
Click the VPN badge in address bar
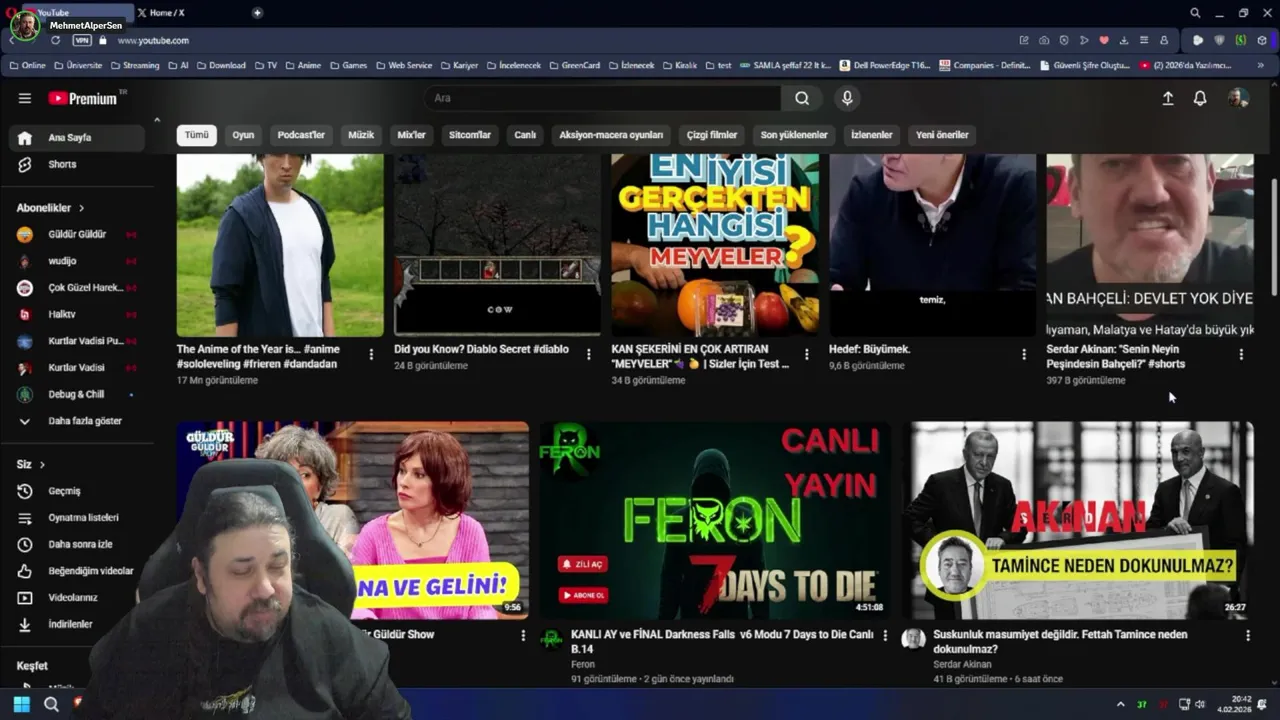tap(82, 40)
